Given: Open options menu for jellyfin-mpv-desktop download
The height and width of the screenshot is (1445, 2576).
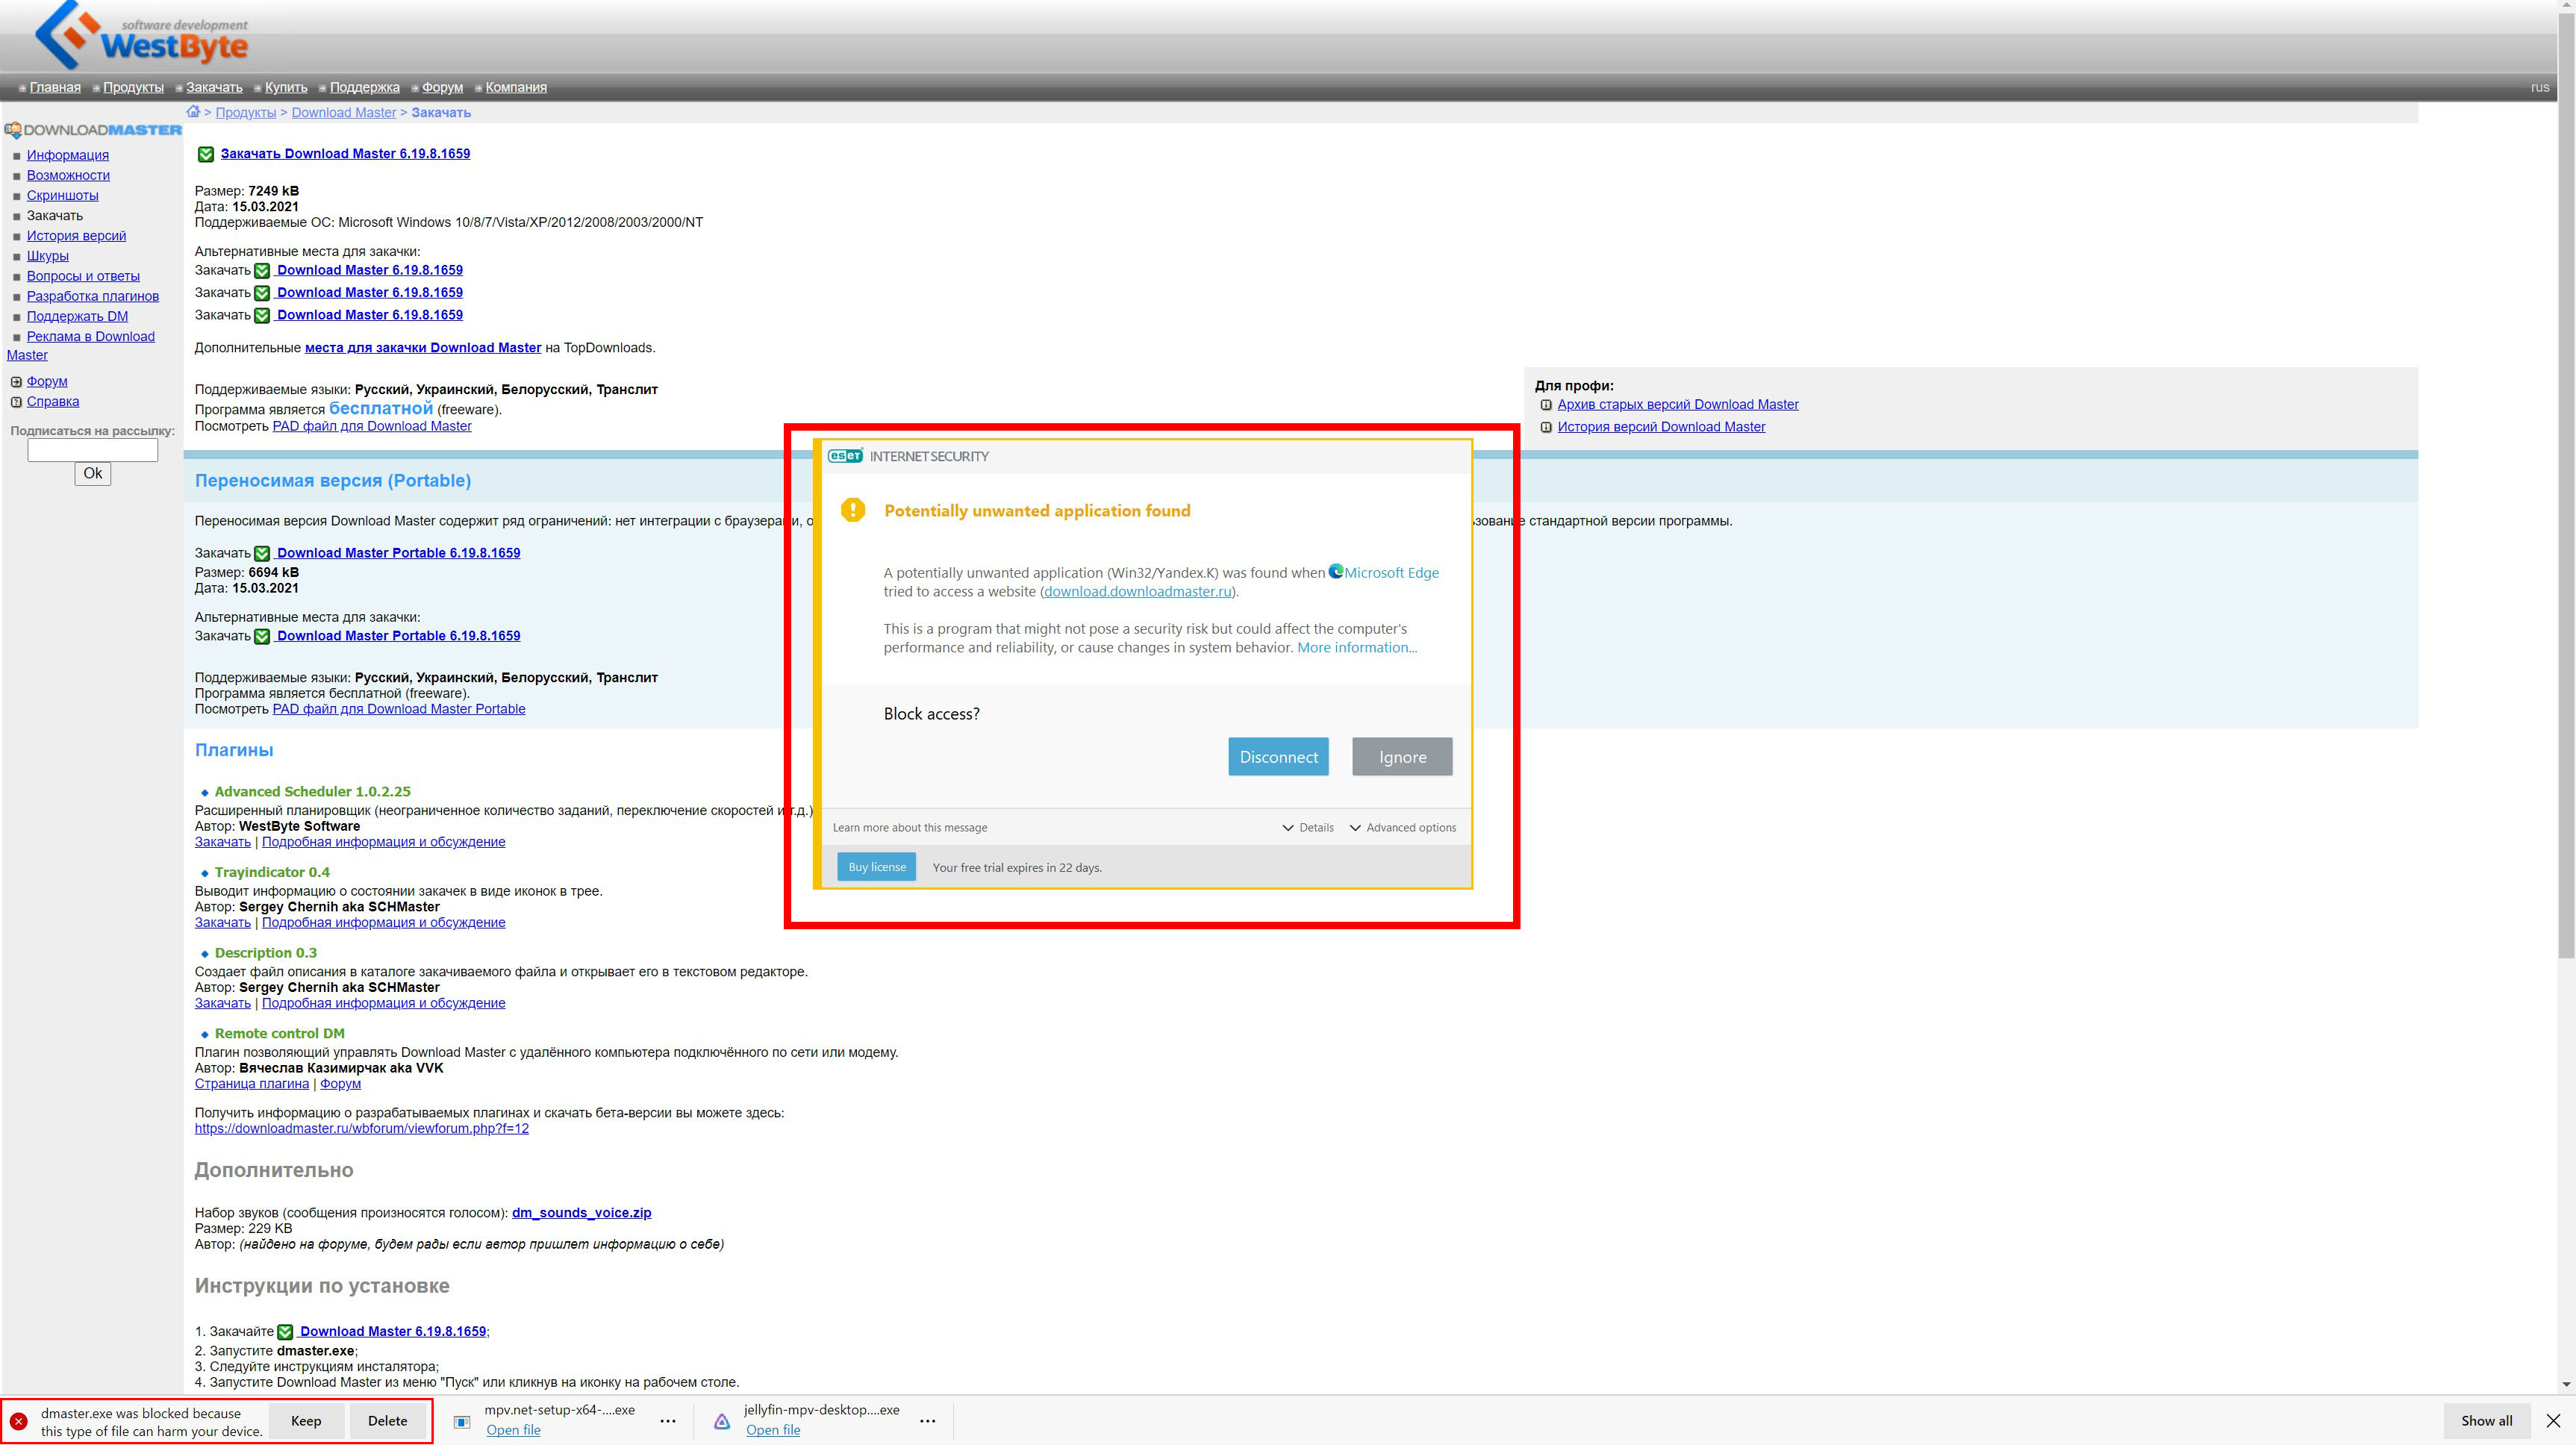Looking at the screenshot, I should tap(928, 1421).
